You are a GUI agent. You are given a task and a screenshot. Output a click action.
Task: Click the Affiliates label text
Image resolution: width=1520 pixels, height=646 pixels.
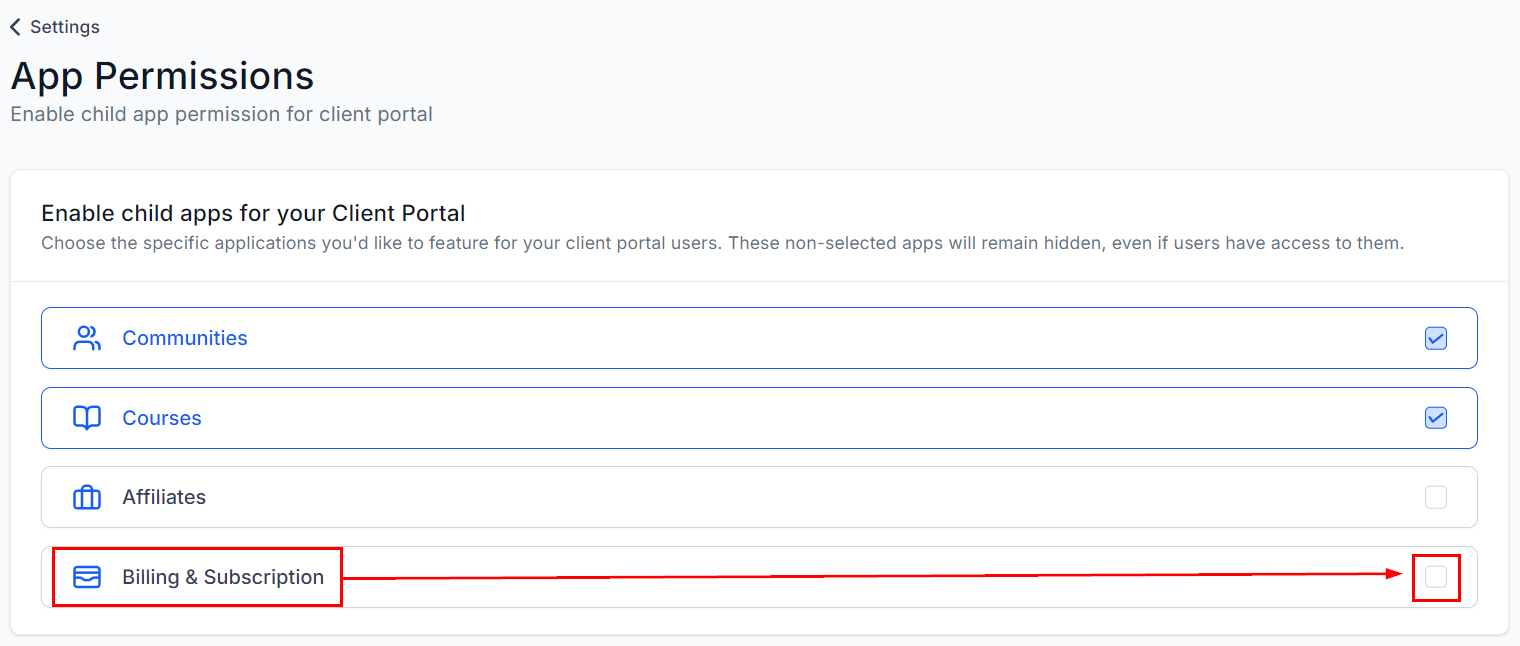[x=164, y=497]
